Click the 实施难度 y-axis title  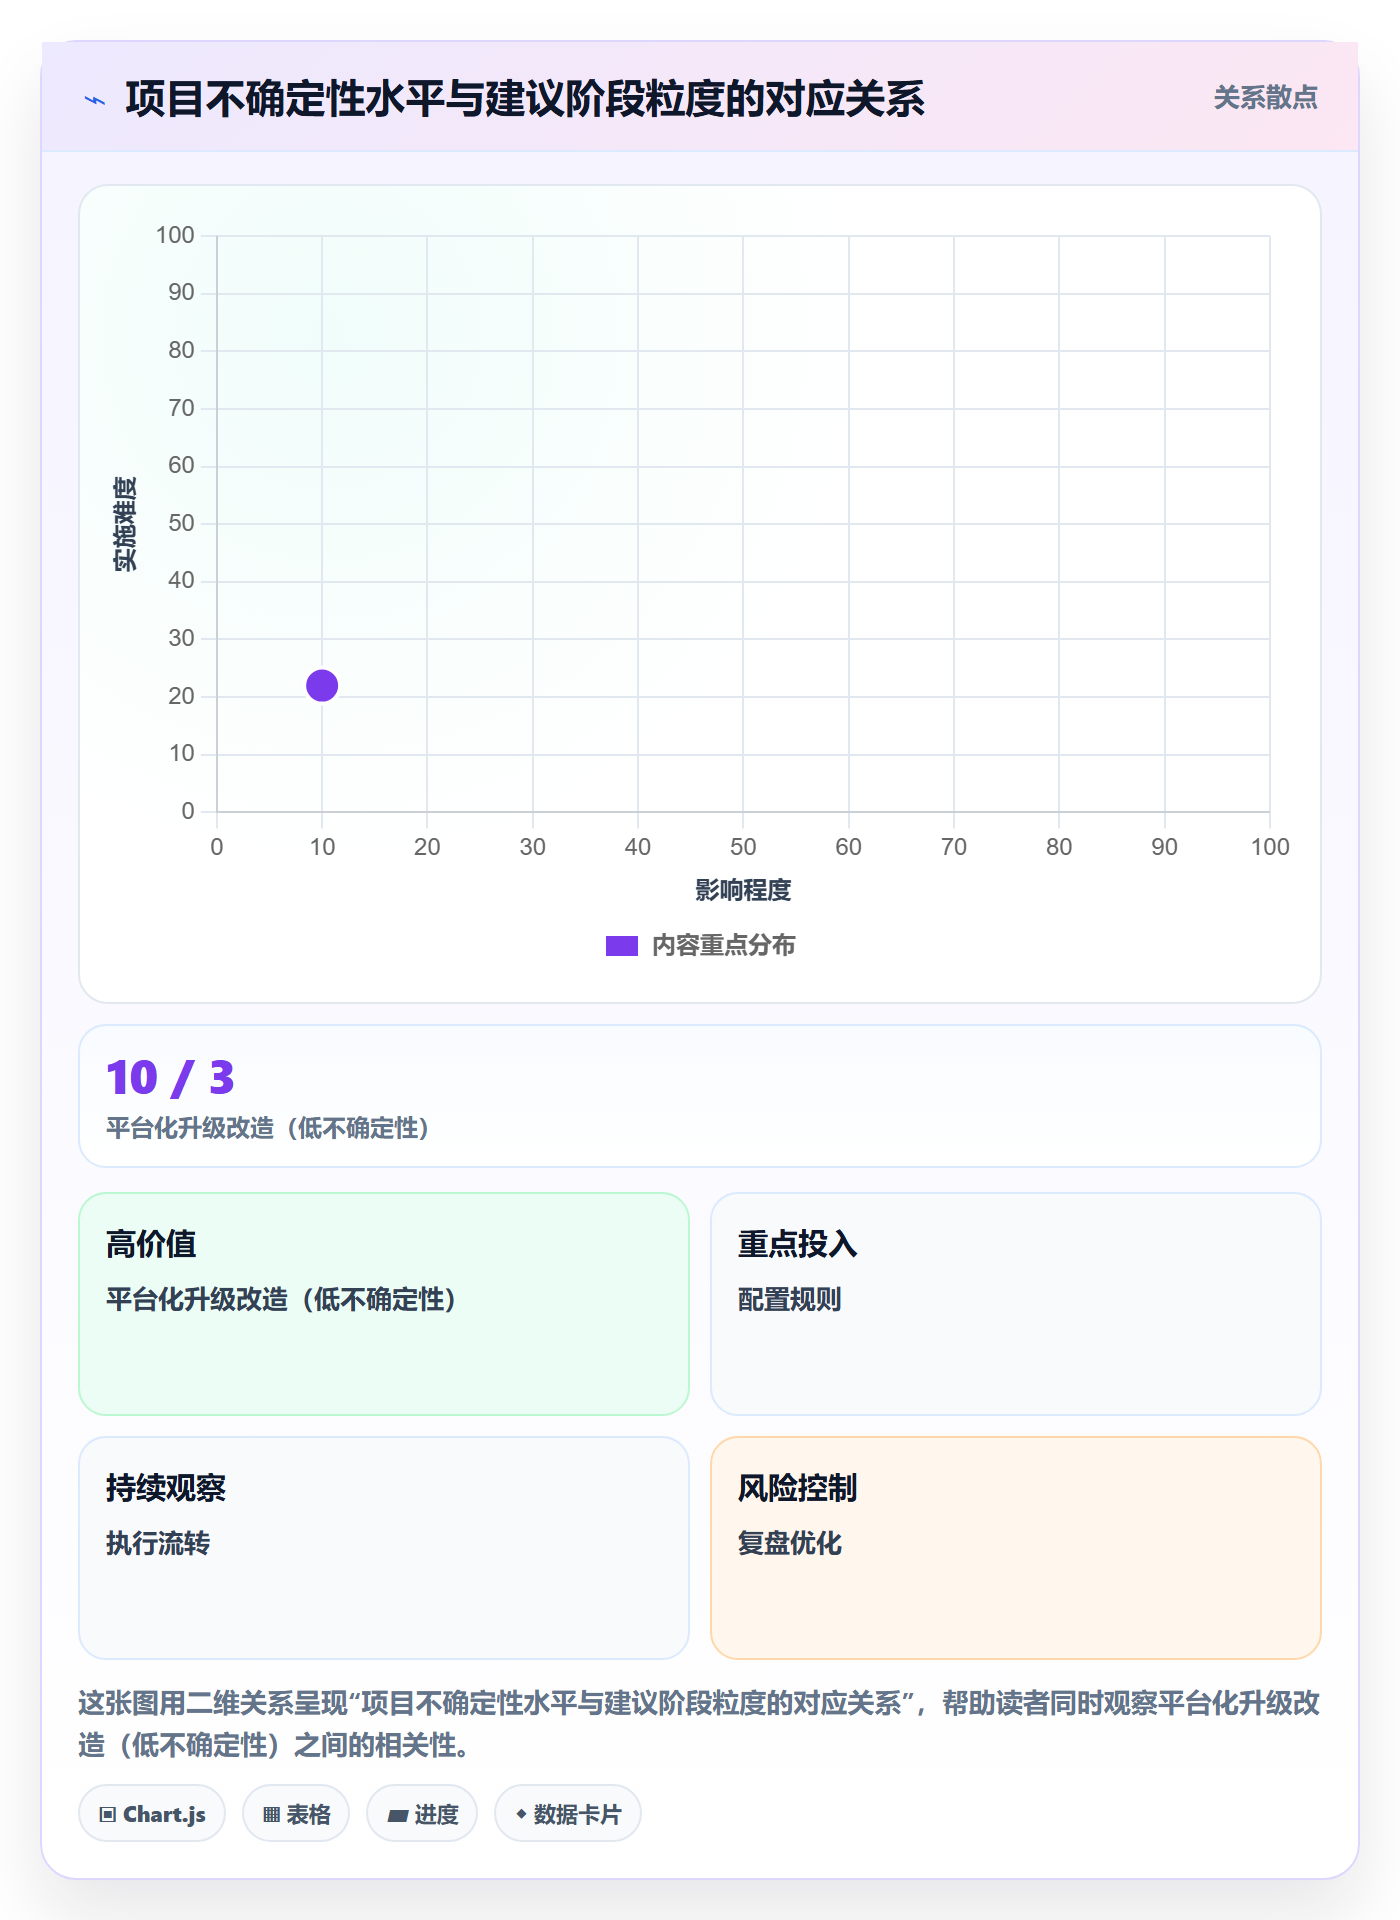coord(125,524)
